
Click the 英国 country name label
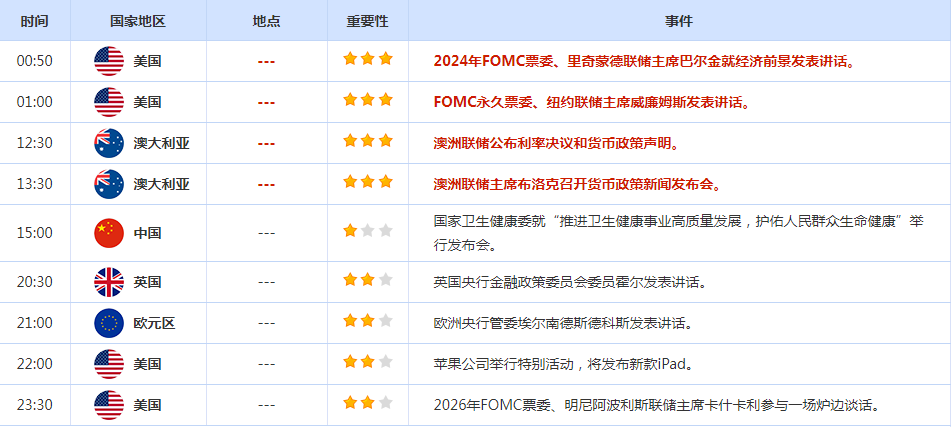pos(148,282)
